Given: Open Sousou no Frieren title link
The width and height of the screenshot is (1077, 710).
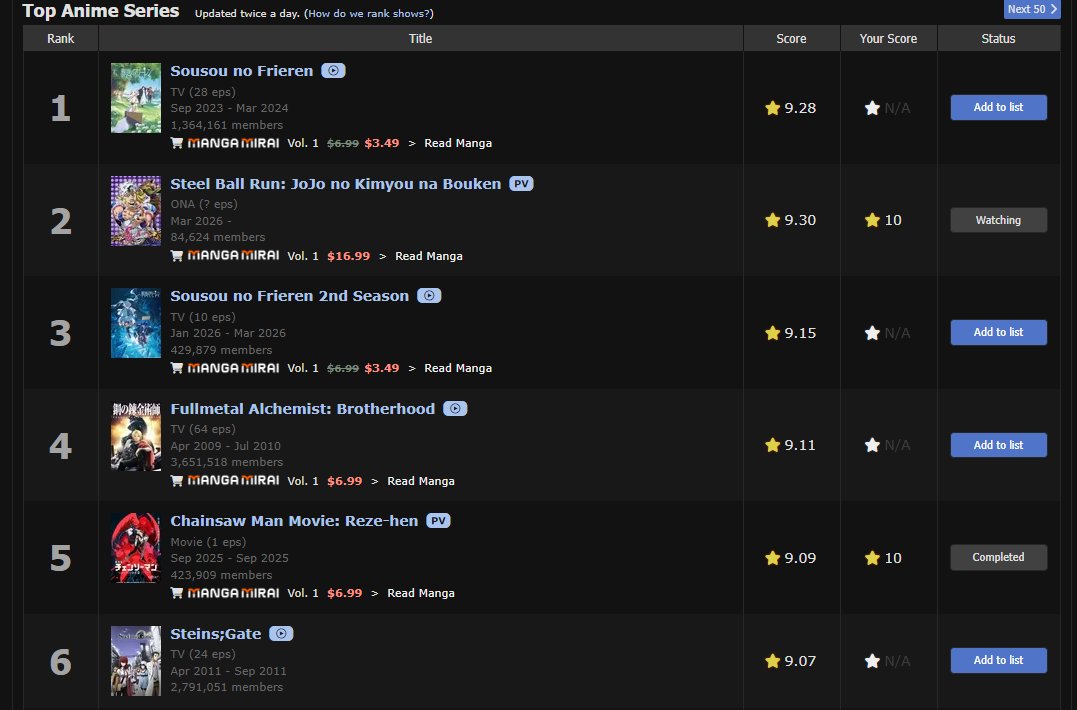Looking at the screenshot, I should click(242, 71).
